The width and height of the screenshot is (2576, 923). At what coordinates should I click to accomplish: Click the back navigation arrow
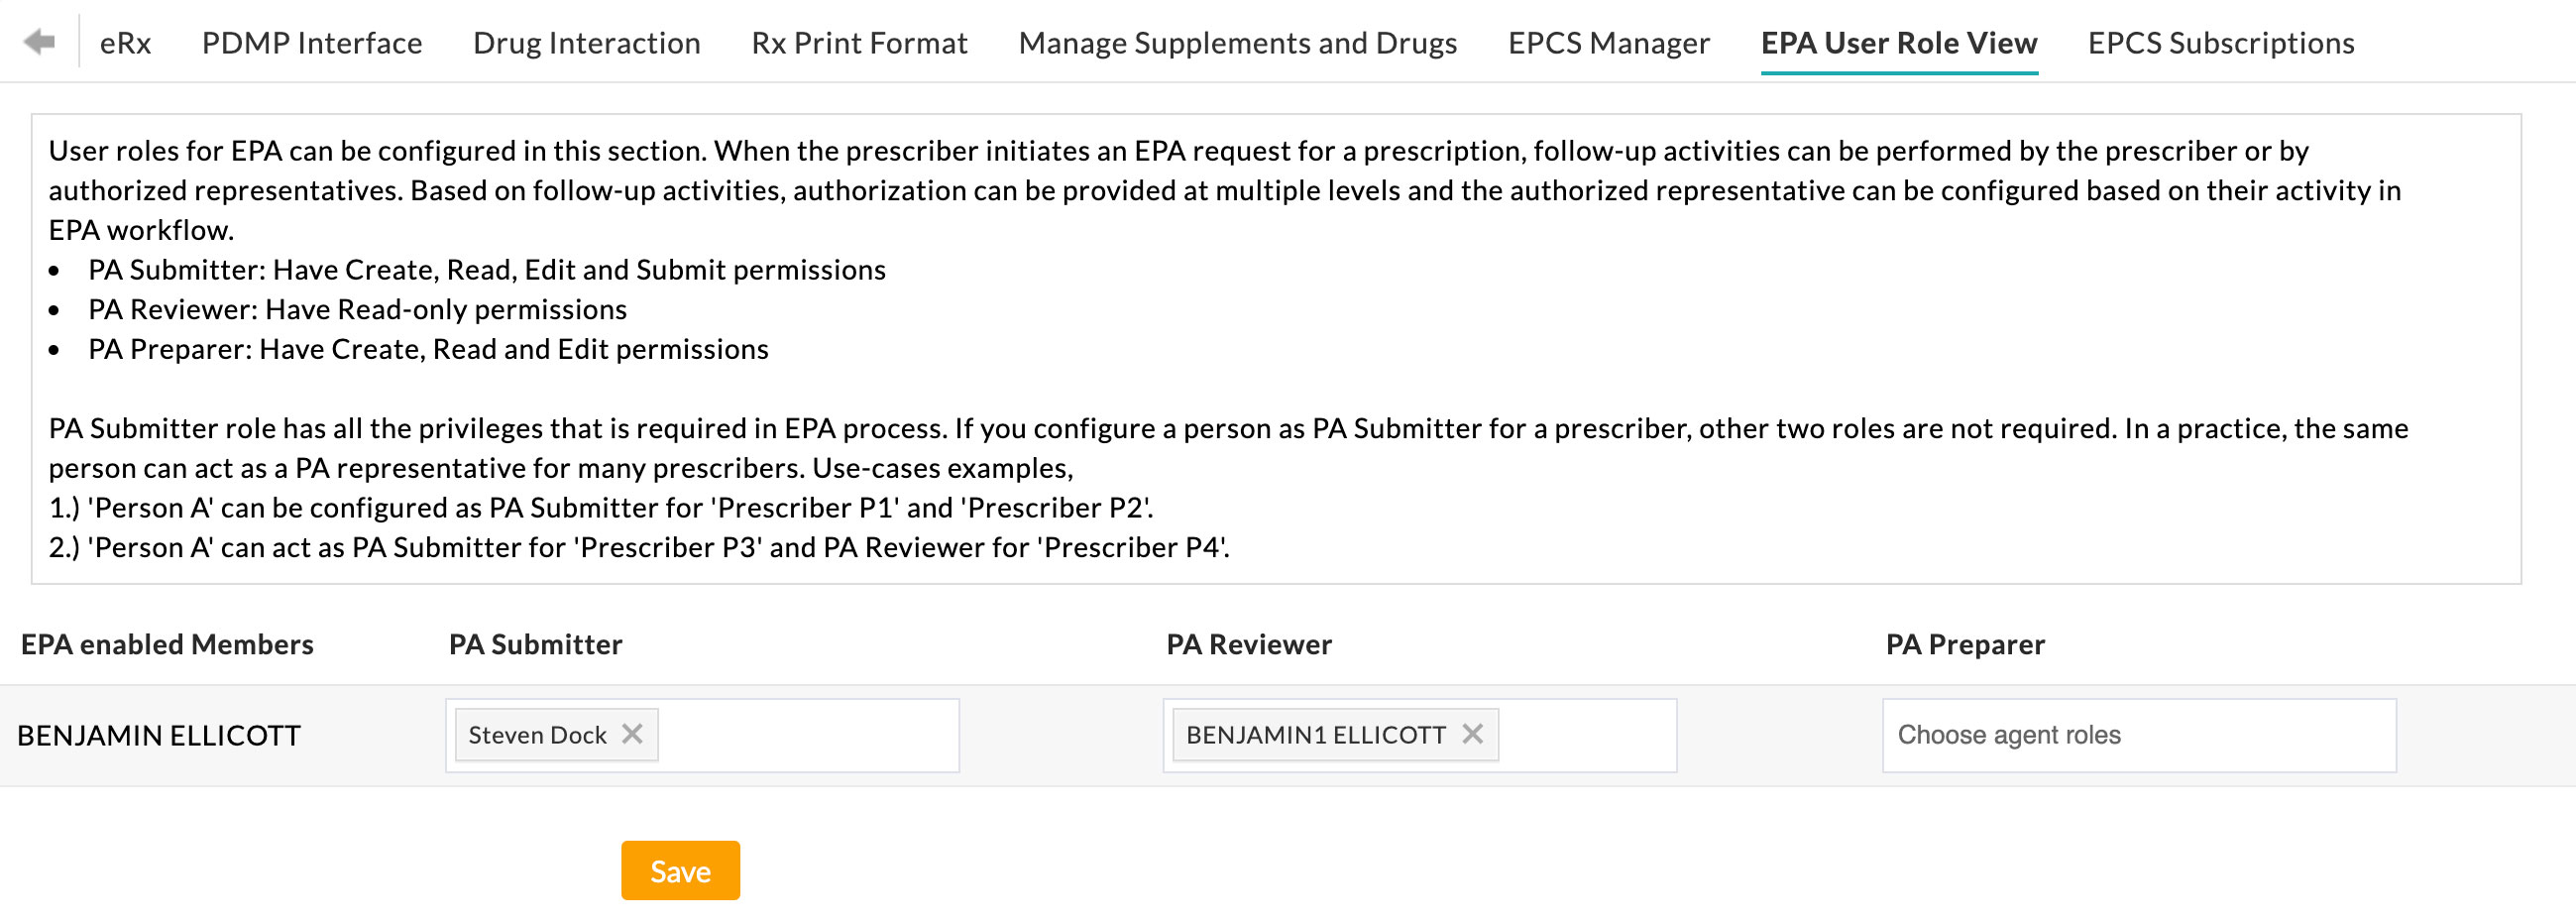coord(38,42)
